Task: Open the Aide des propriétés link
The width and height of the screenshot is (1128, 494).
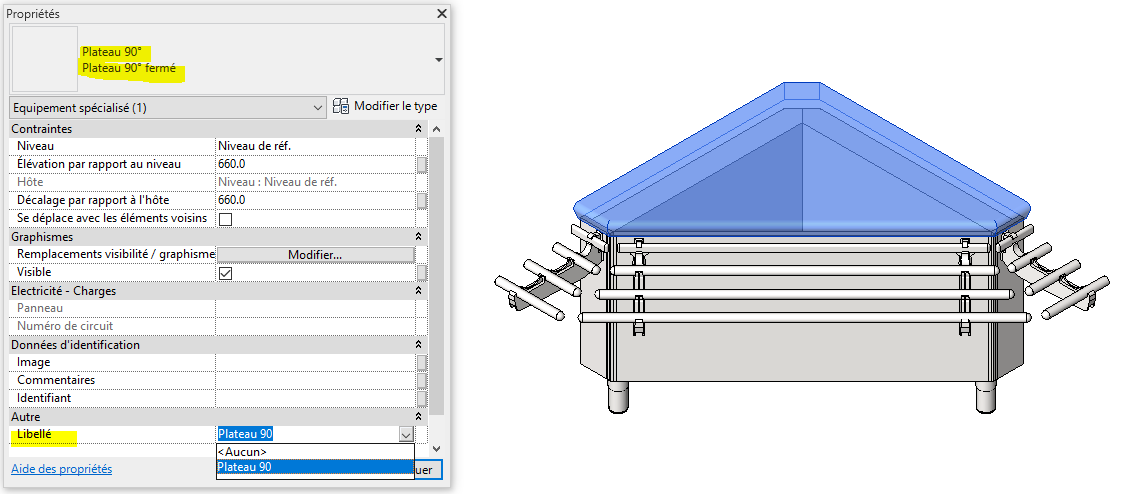Action: (x=61, y=469)
